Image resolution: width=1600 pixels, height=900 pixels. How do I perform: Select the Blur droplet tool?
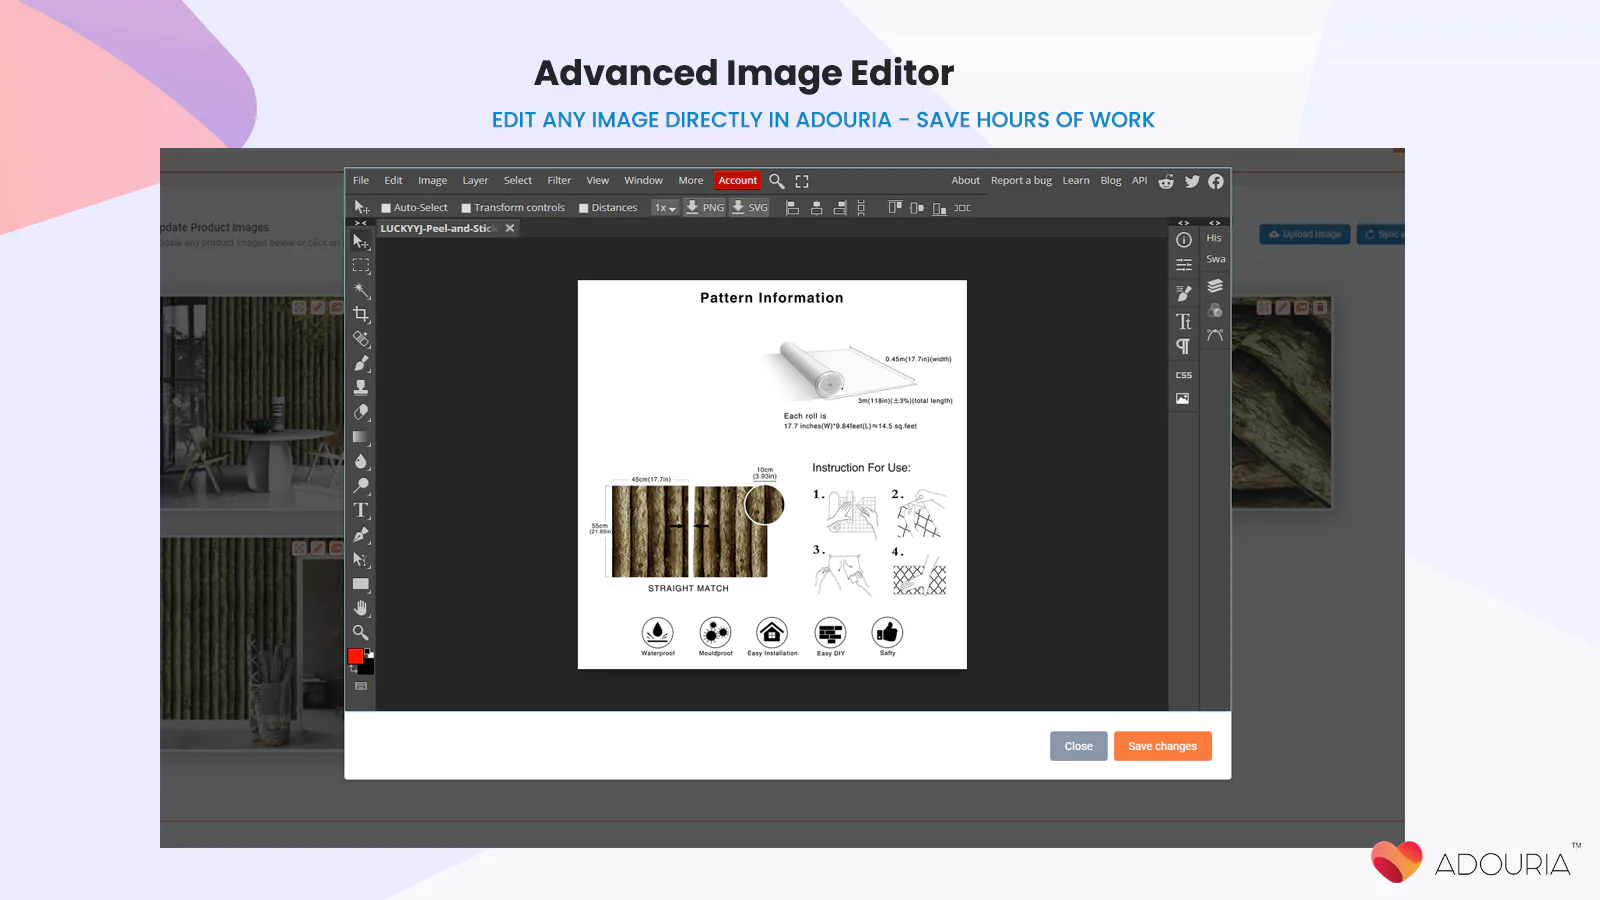(x=361, y=461)
